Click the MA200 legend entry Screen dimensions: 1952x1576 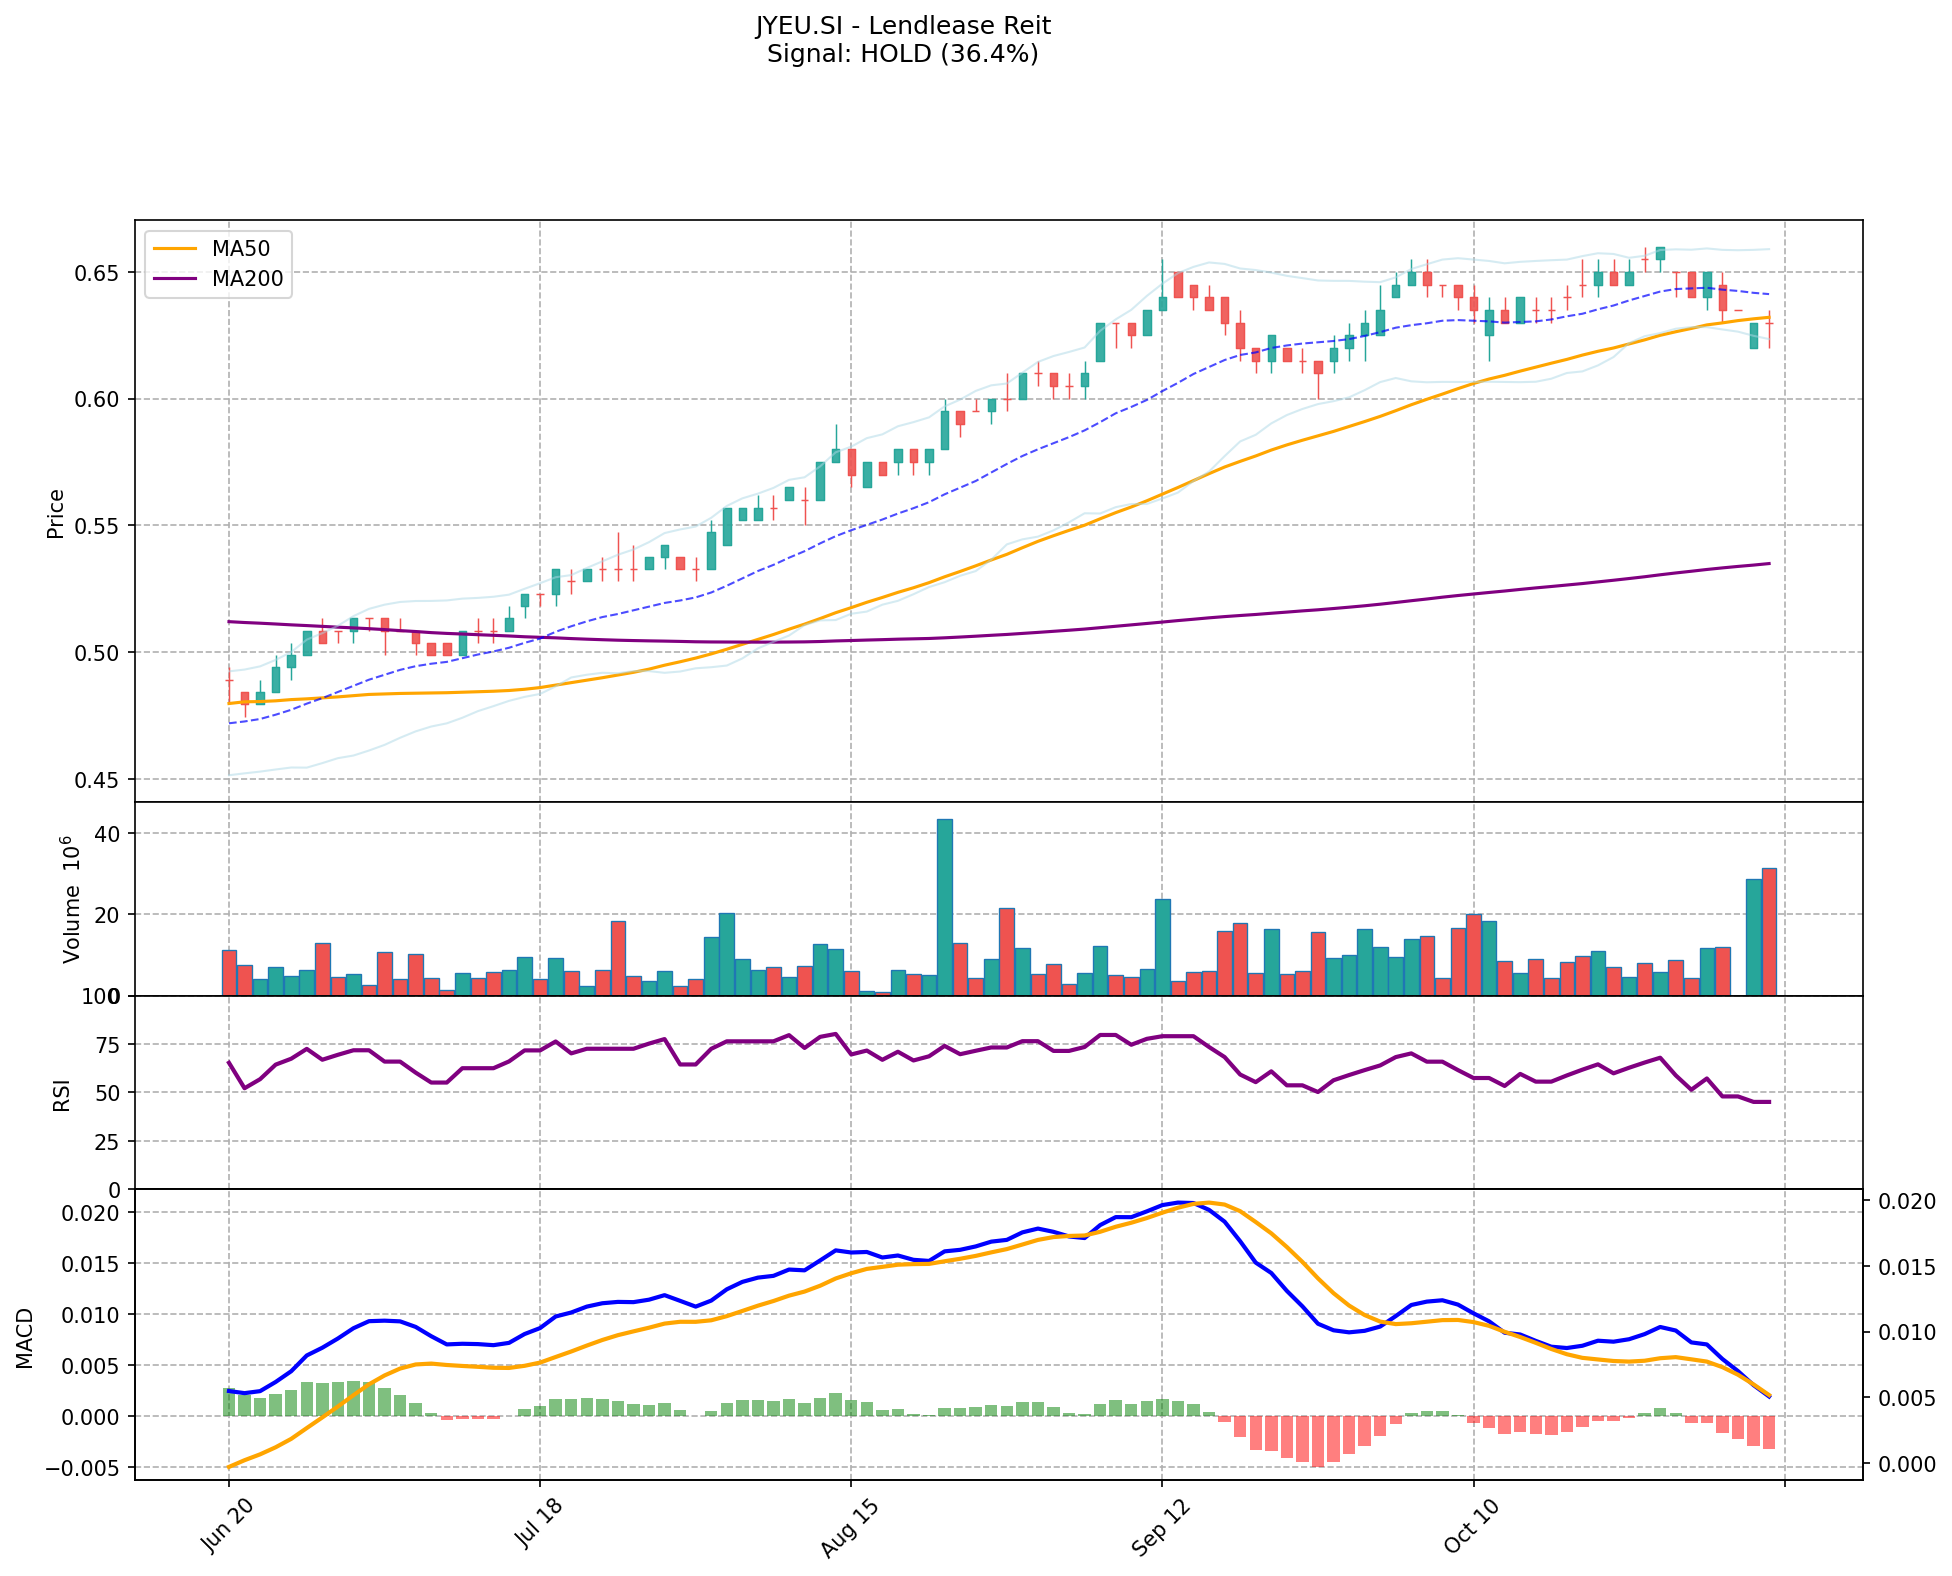pos(247,279)
